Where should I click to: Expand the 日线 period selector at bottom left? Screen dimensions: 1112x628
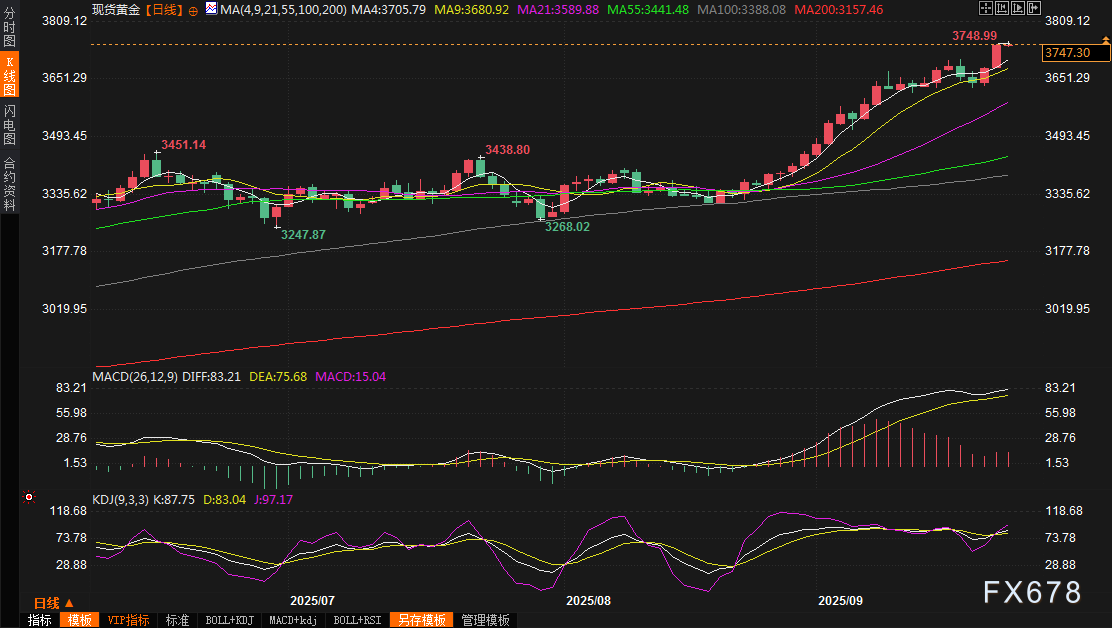point(53,603)
